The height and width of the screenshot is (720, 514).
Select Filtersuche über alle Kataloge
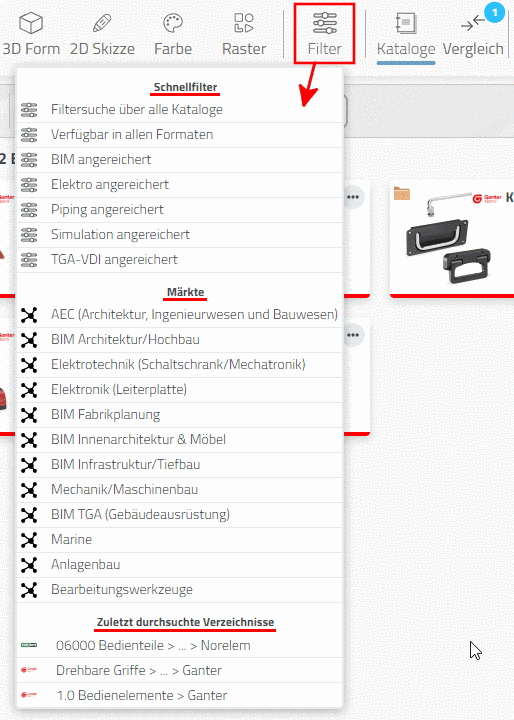180,110
